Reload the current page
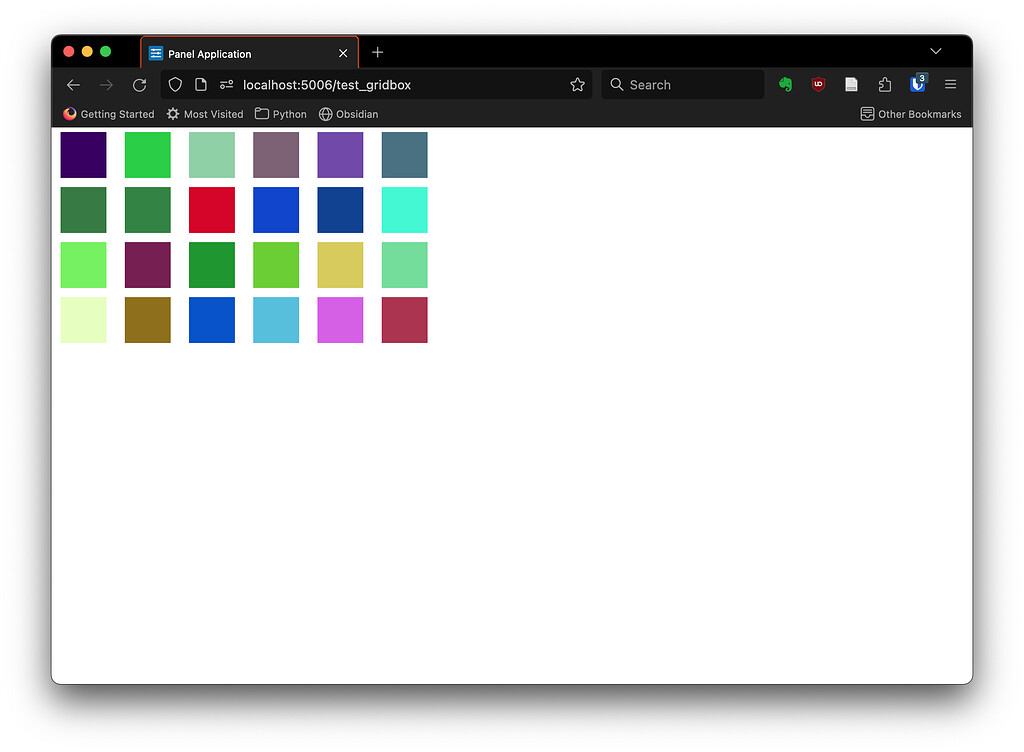Screen dimensions: 1024x752 point(139,84)
